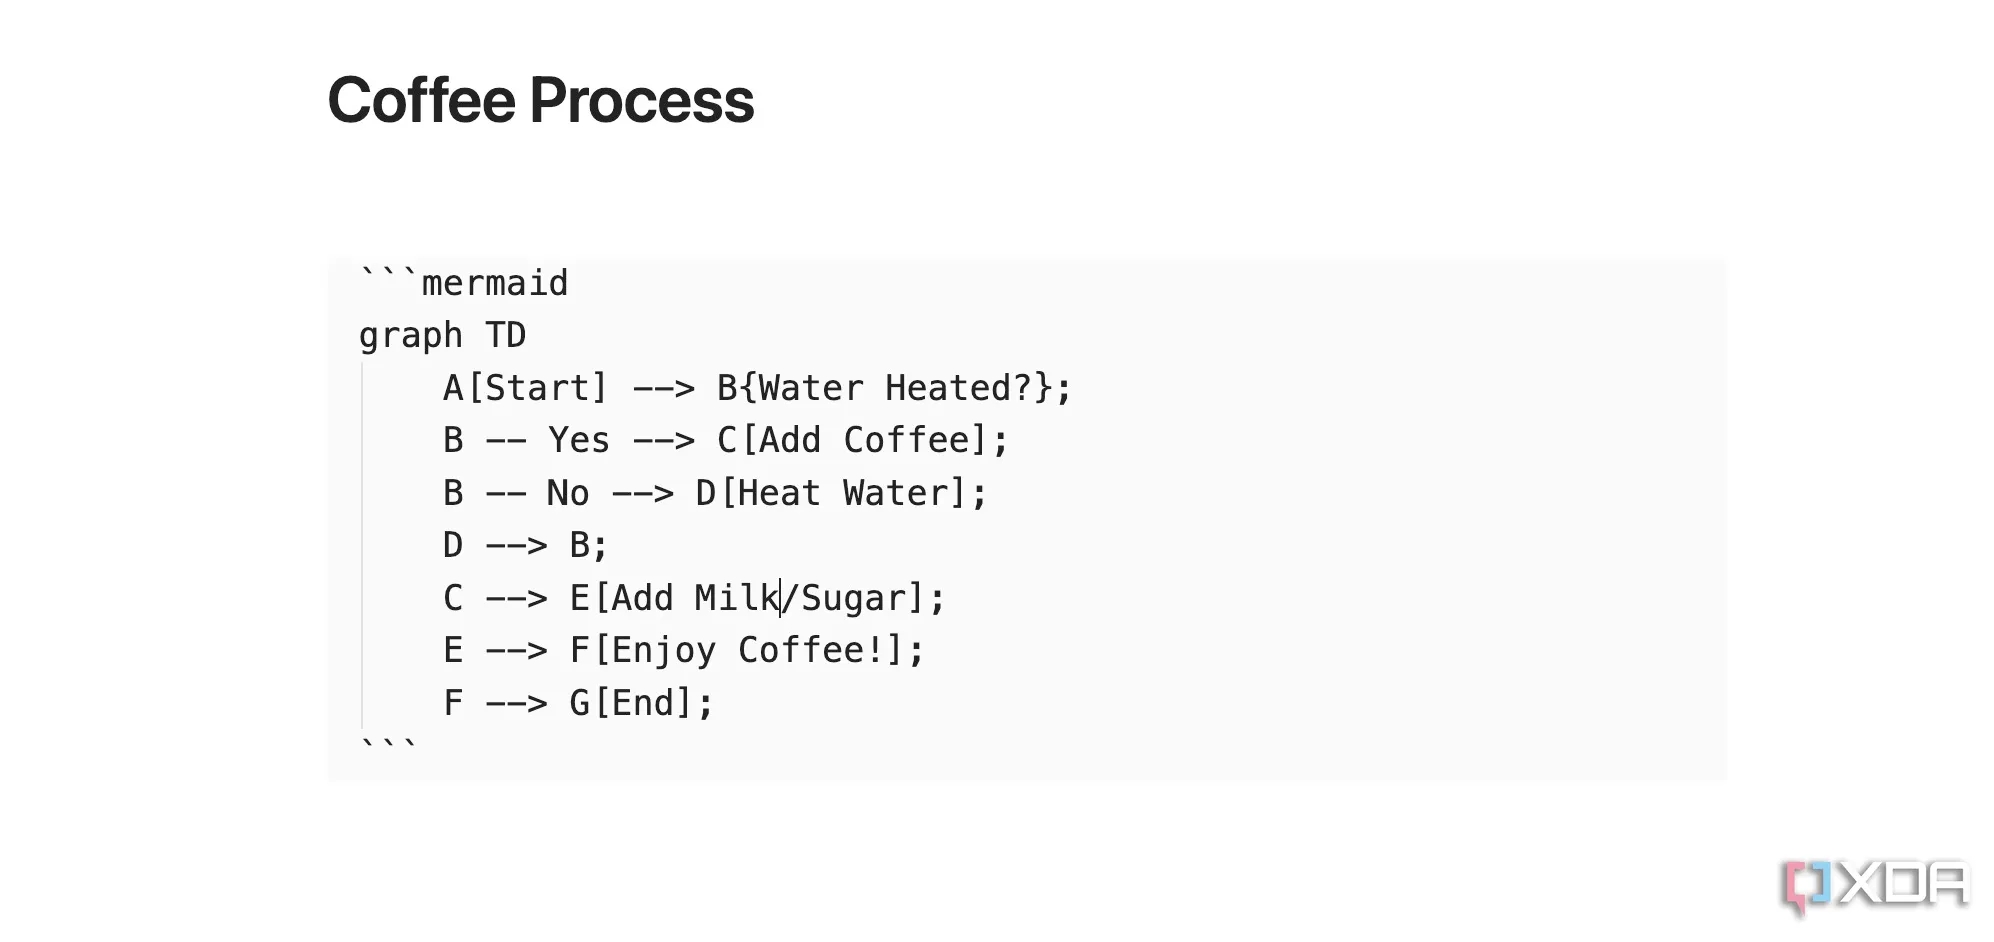Click the graph keyword in the code
Screen dimensions: 1994x942
coord(410,336)
